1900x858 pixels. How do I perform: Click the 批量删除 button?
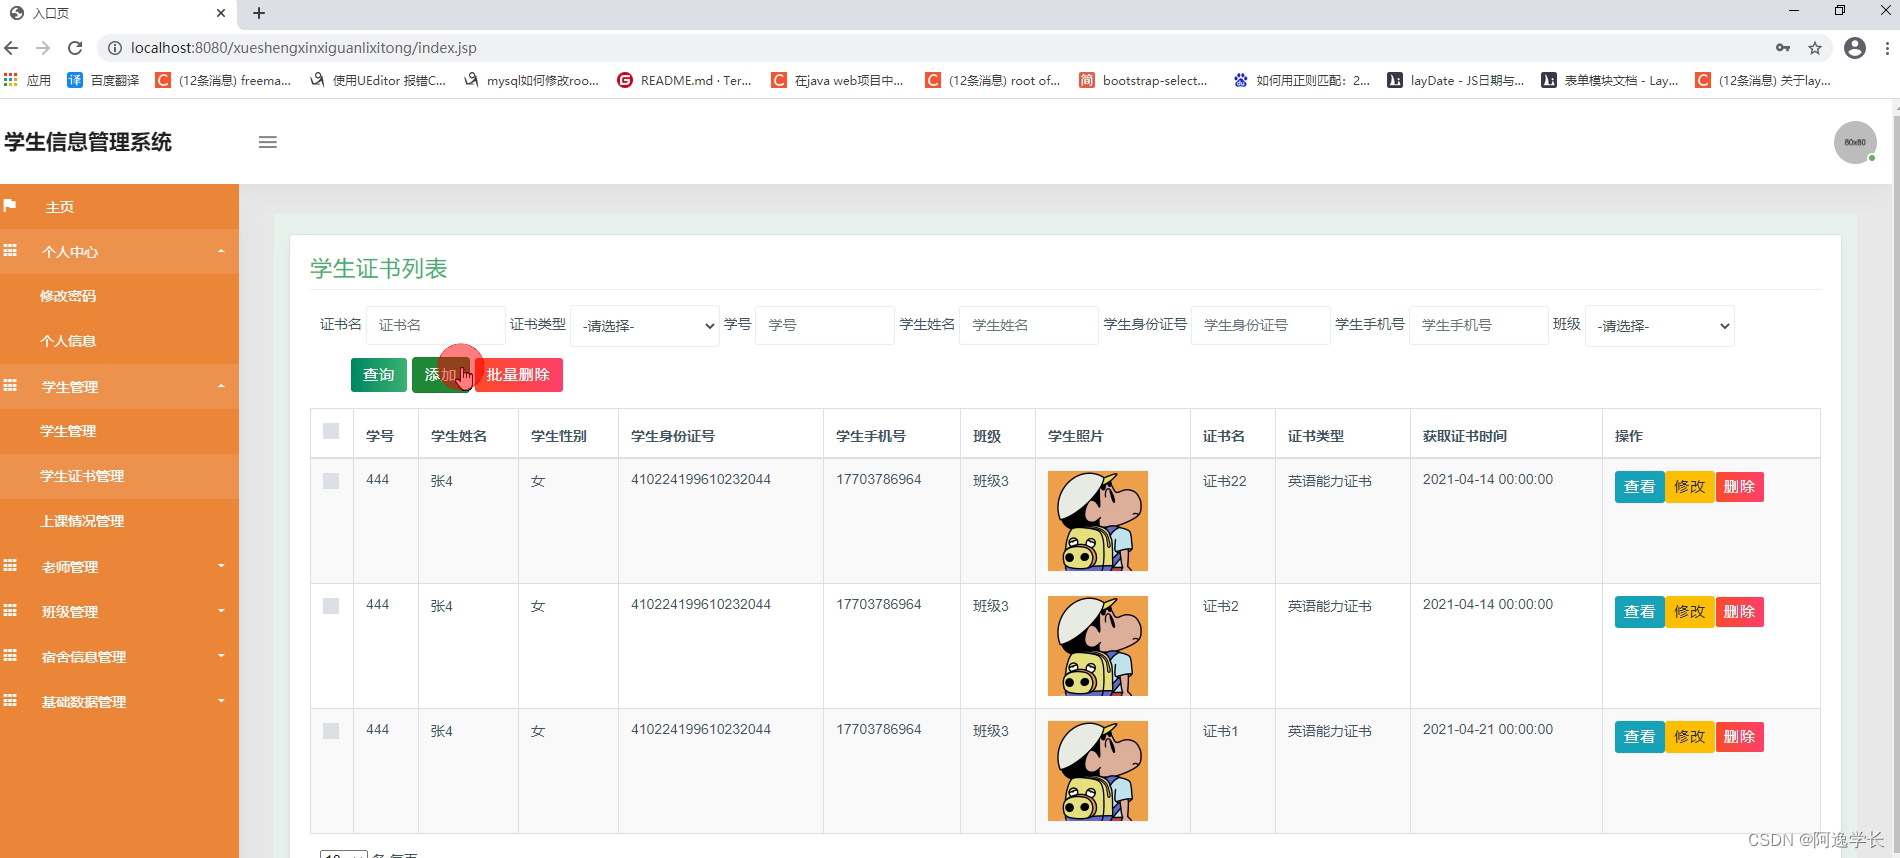pos(518,375)
